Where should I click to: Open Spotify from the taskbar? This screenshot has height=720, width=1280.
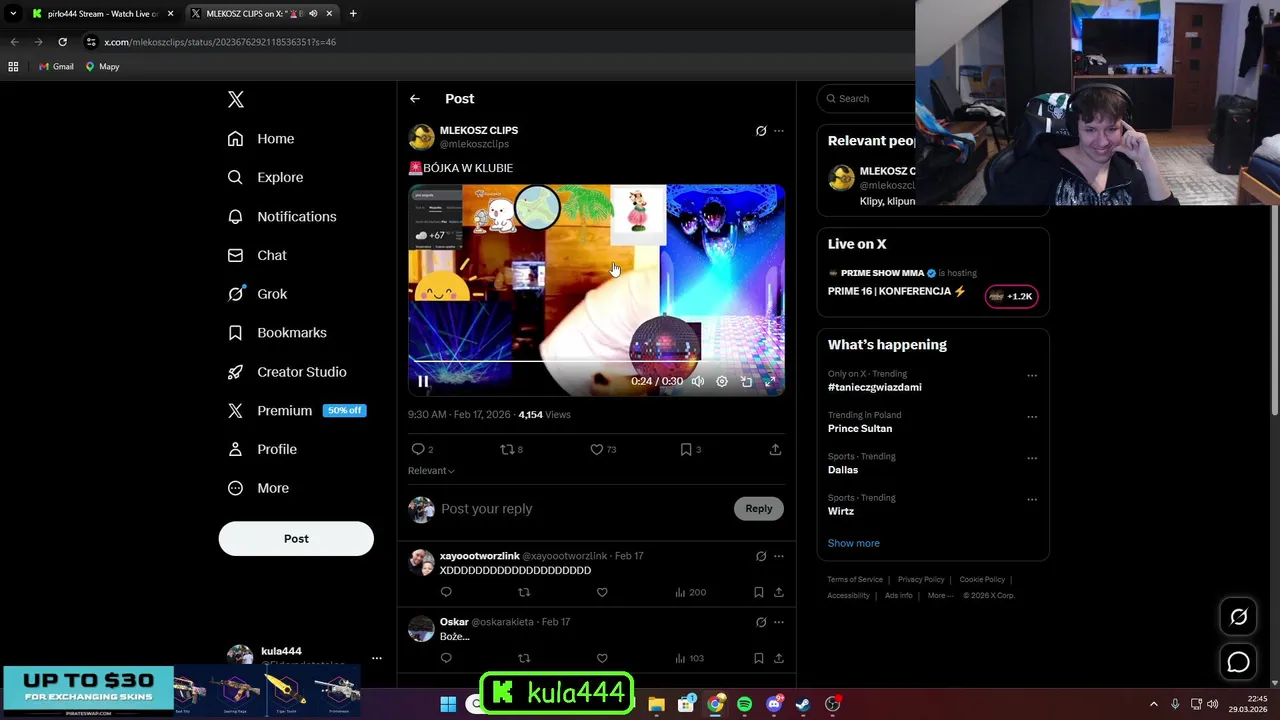[744, 704]
